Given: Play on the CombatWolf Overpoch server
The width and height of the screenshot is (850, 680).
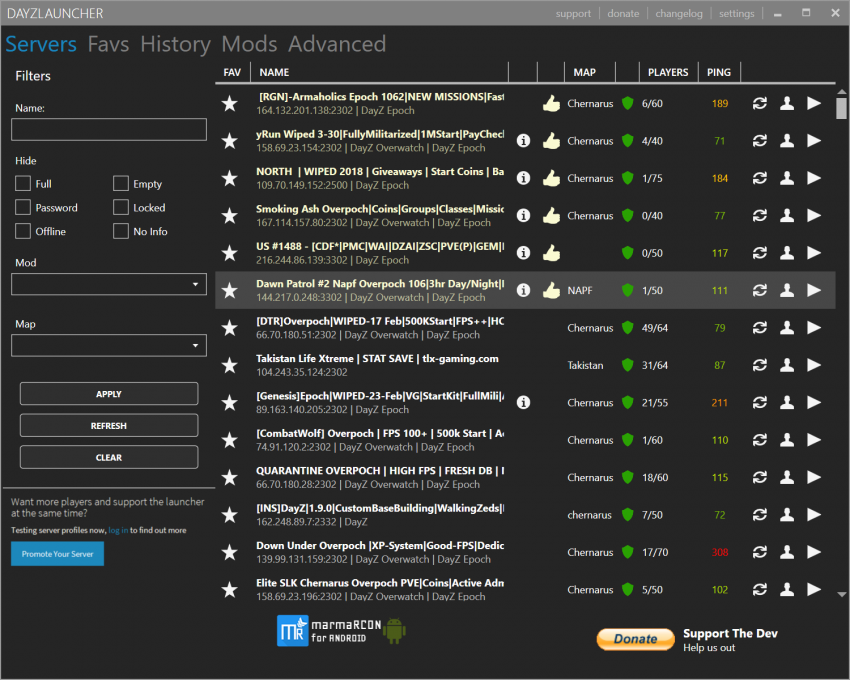Looking at the screenshot, I should coord(814,440).
